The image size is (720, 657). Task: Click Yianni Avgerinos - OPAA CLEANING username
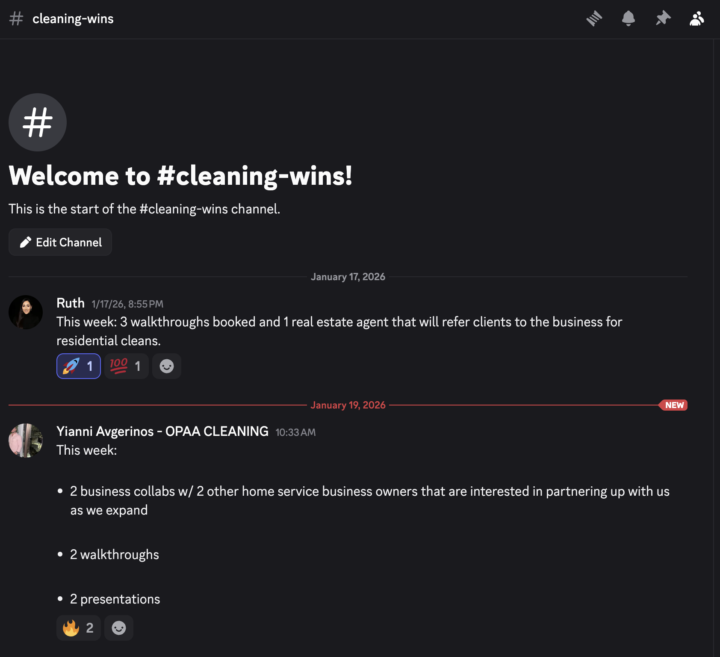[x=162, y=431]
